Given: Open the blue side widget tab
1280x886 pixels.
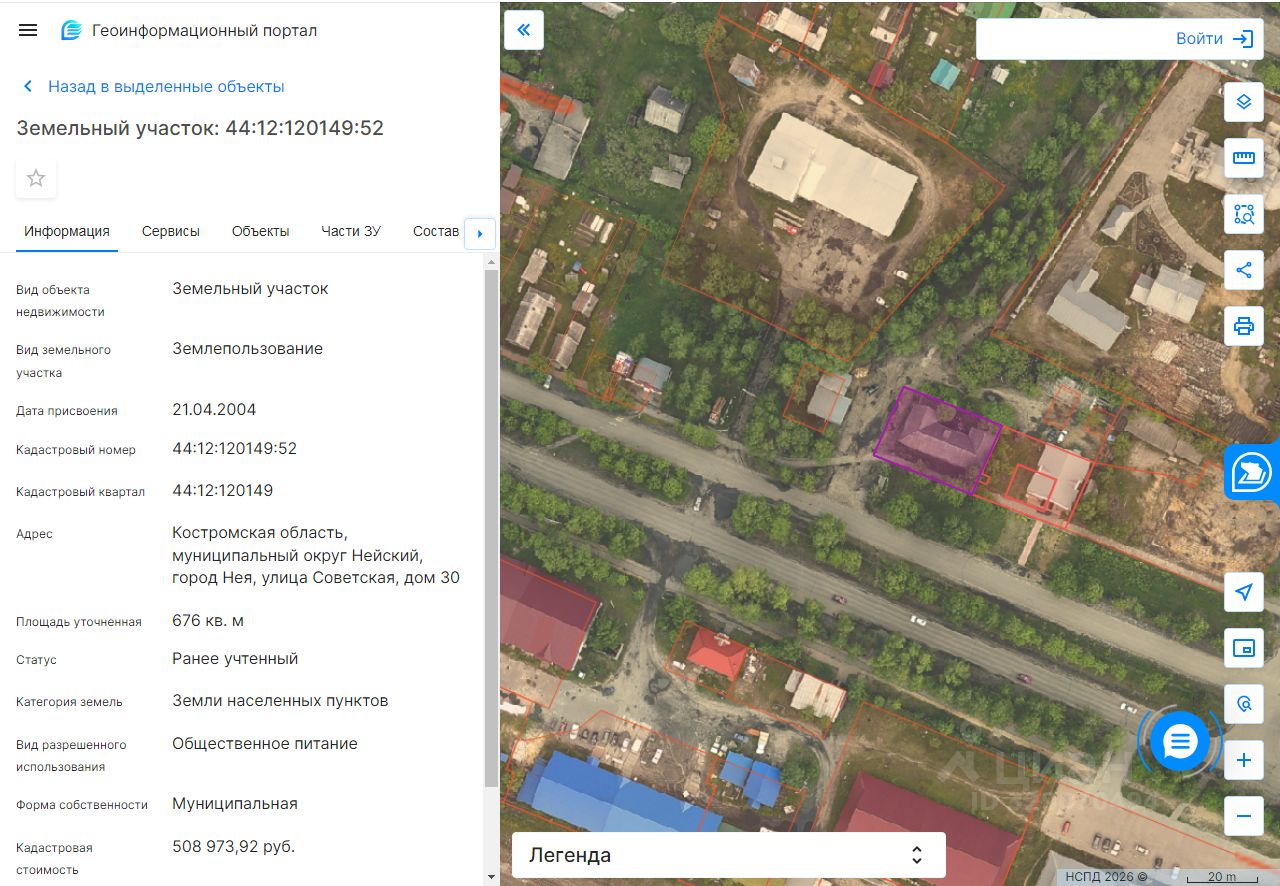Looking at the screenshot, I should tap(1252, 473).
